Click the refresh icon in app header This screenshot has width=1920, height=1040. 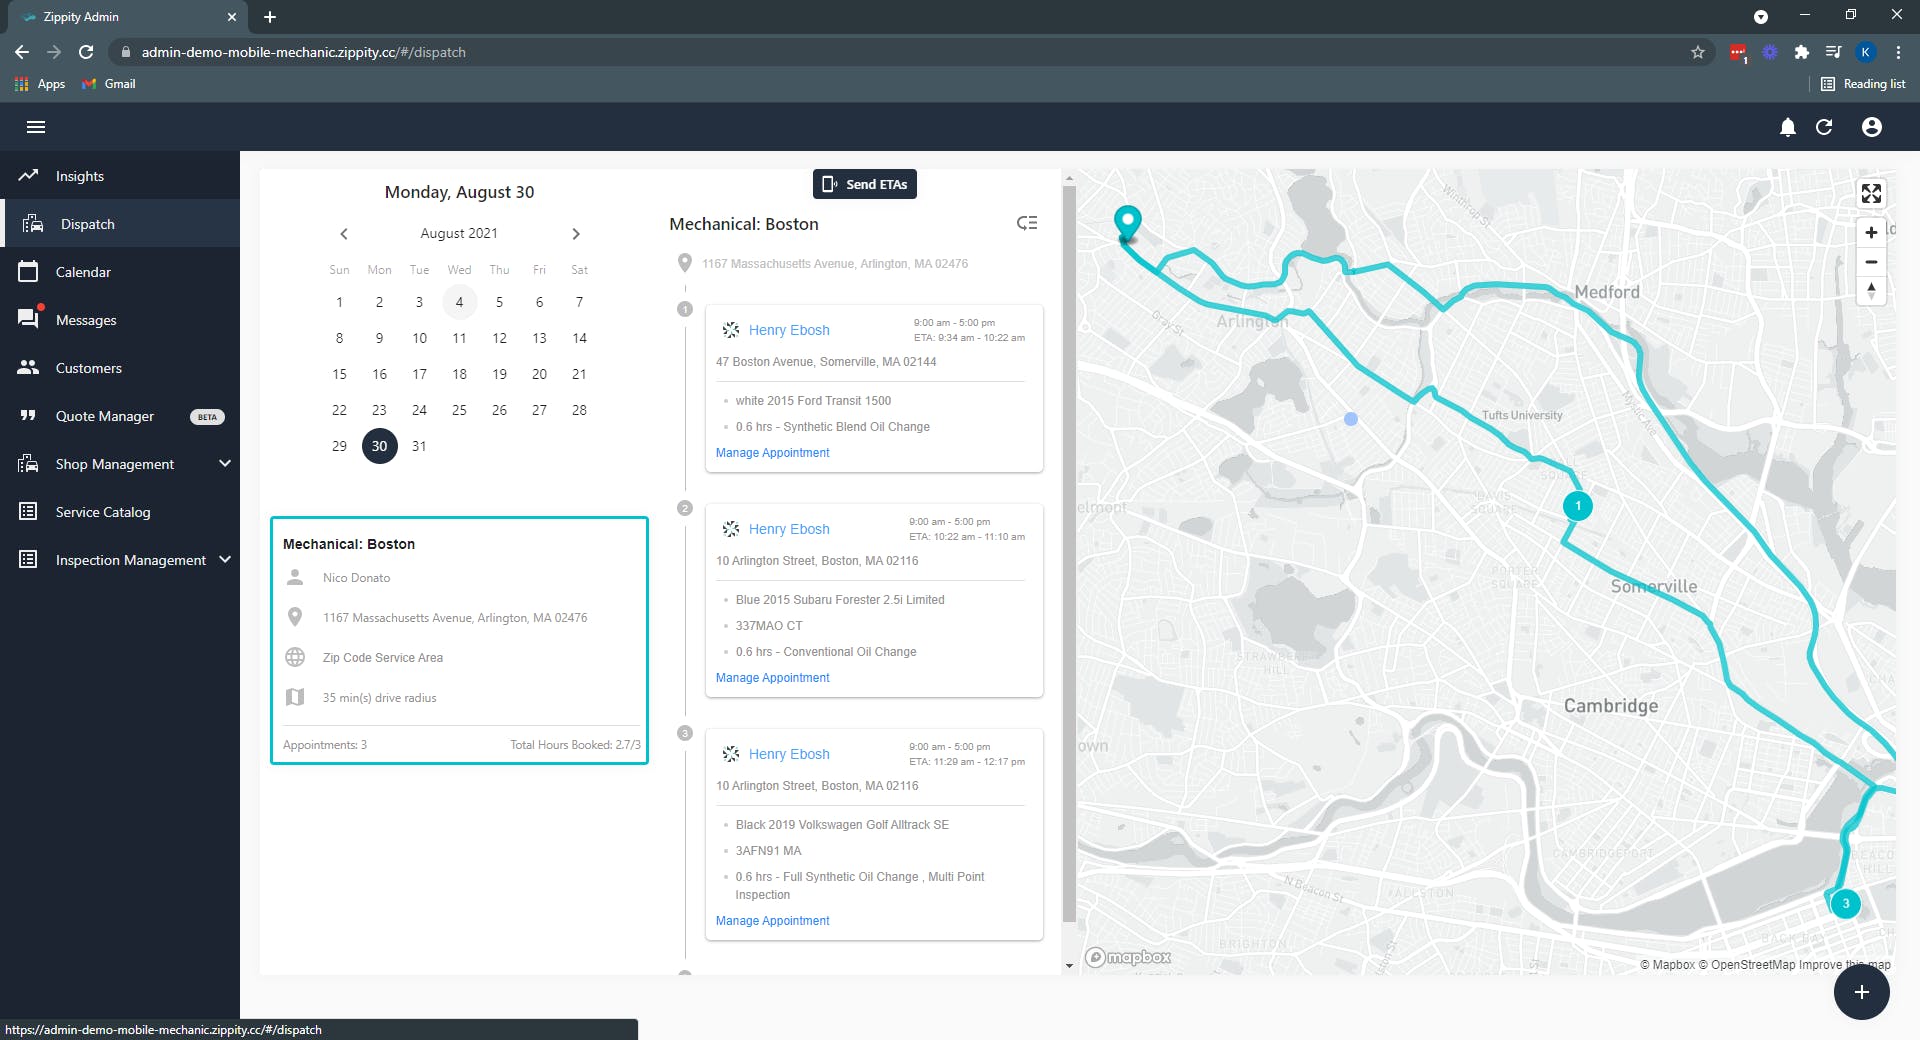[x=1824, y=127]
